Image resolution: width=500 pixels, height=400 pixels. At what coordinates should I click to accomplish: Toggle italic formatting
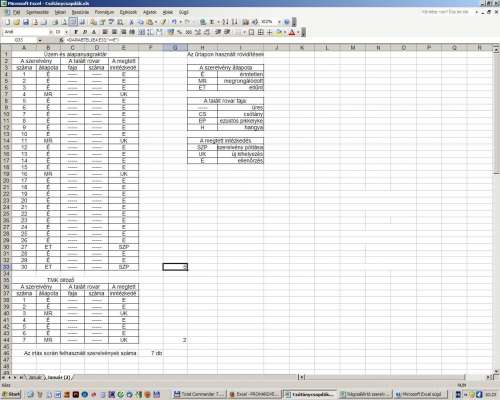click(x=85, y=32)
